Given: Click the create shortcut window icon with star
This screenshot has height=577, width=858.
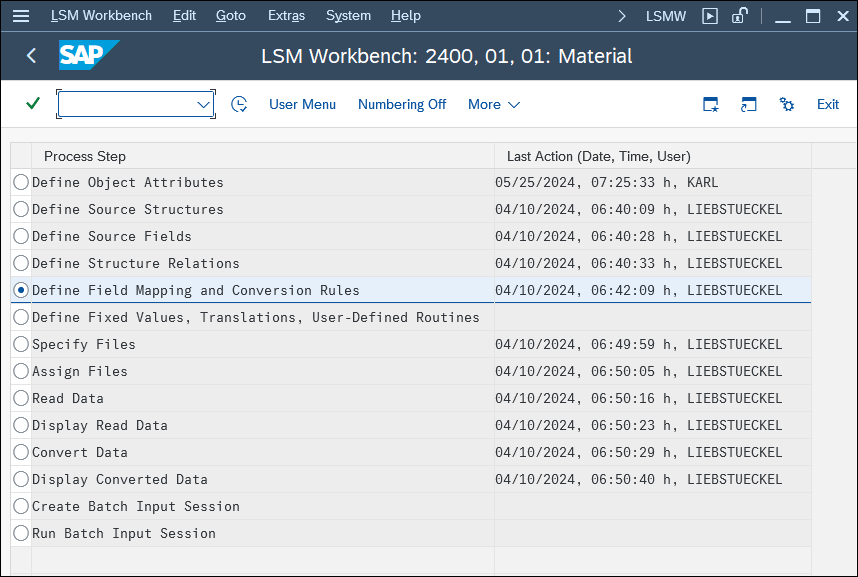Looking at the screenshot, I should point(710,104).
